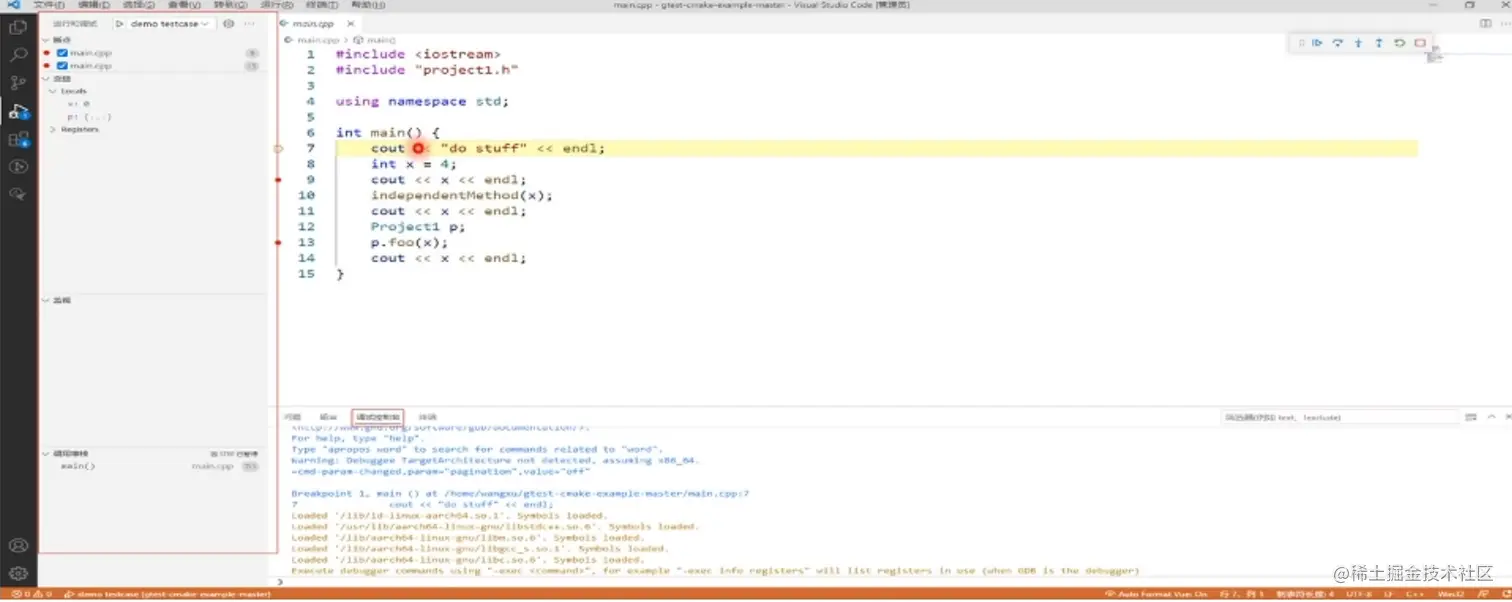Click the debug console filter input
1512x602 pixels.
[x=1340, y=417]
